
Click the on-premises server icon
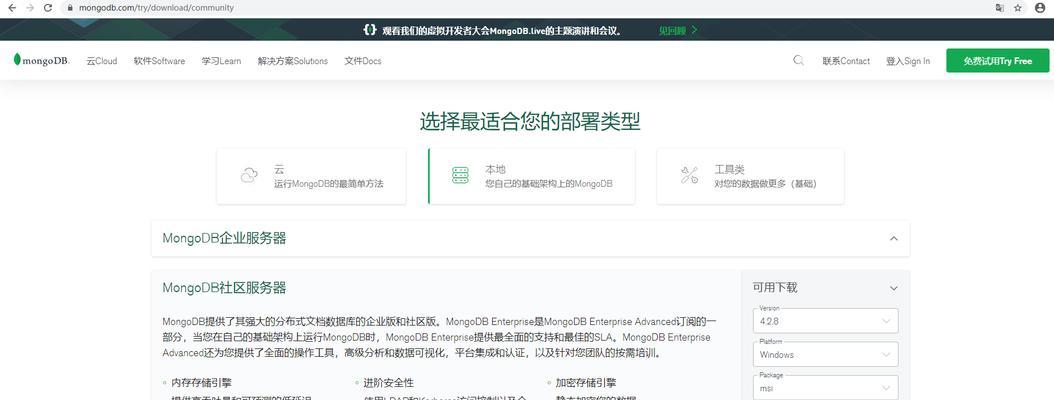[x=460, y=175]
